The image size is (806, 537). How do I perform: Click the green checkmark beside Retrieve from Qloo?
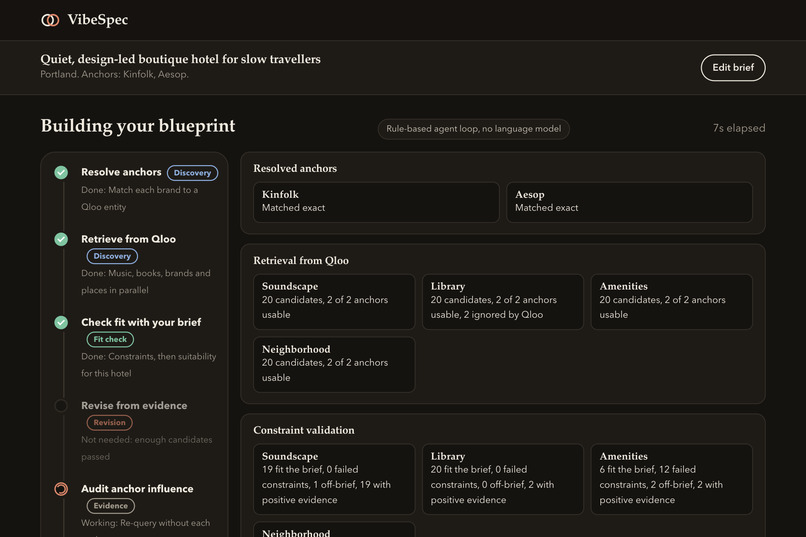(x=61, y=239)
